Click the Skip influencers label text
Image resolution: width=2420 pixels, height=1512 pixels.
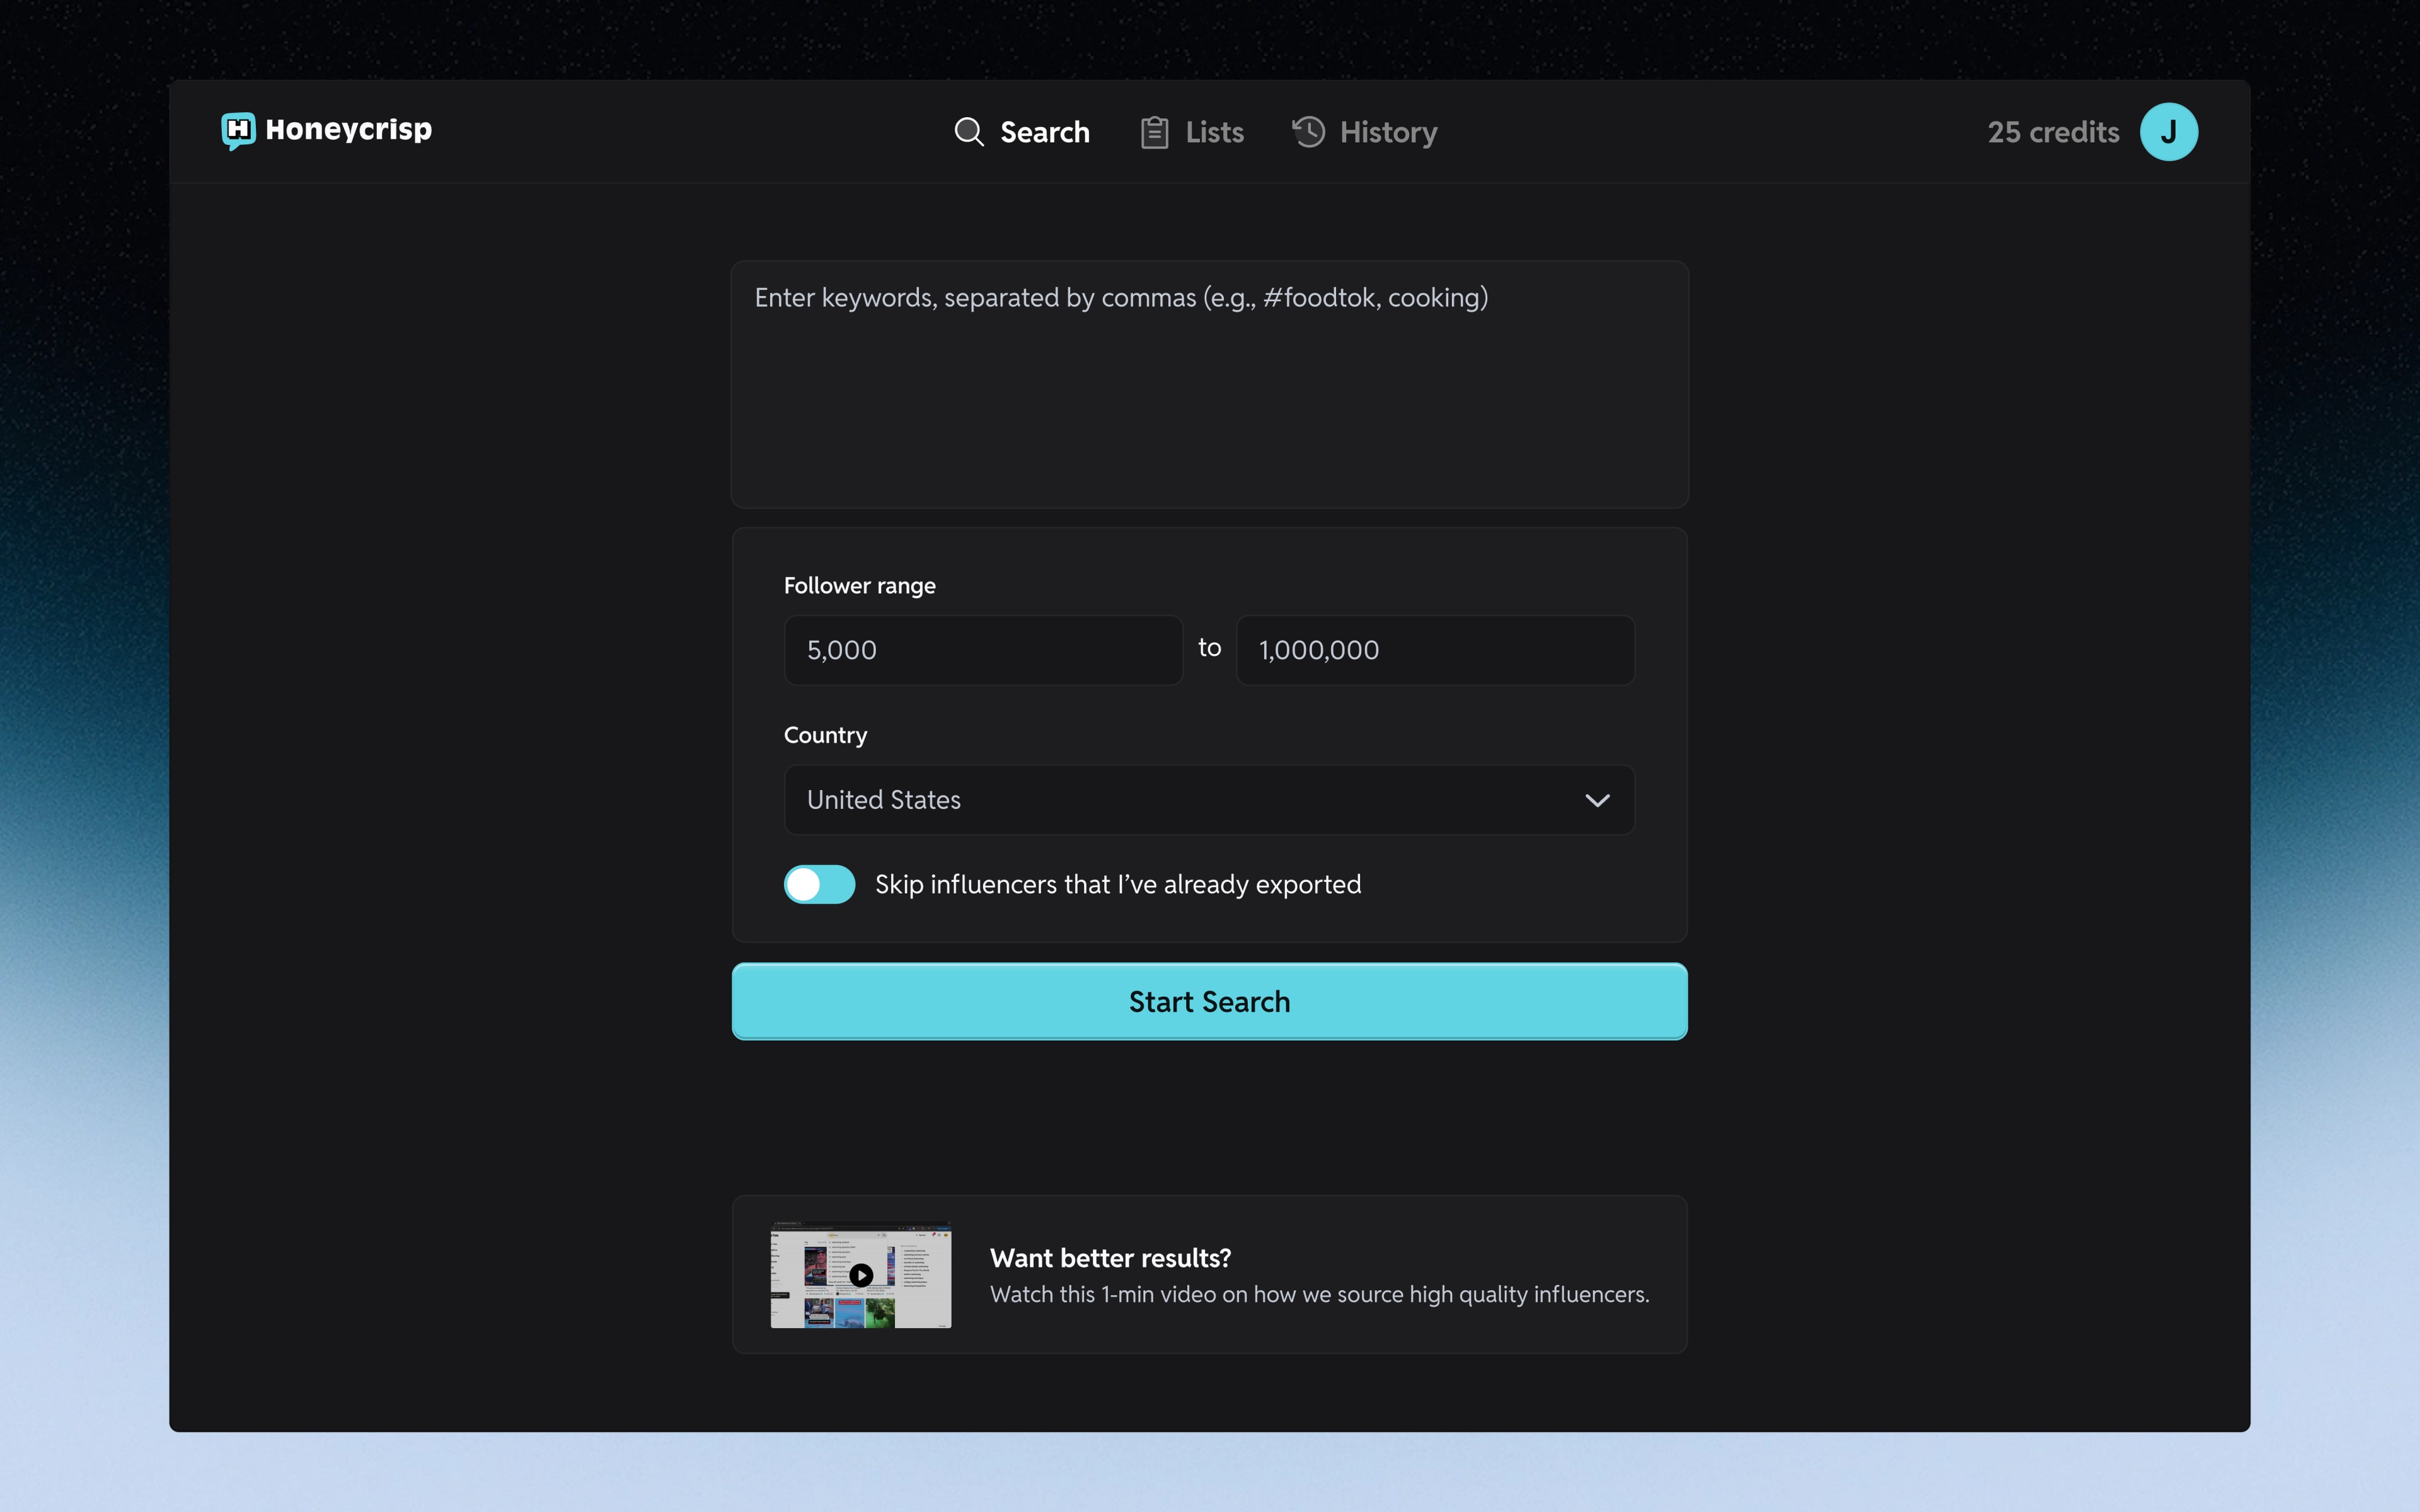(x=1118, y=884)
